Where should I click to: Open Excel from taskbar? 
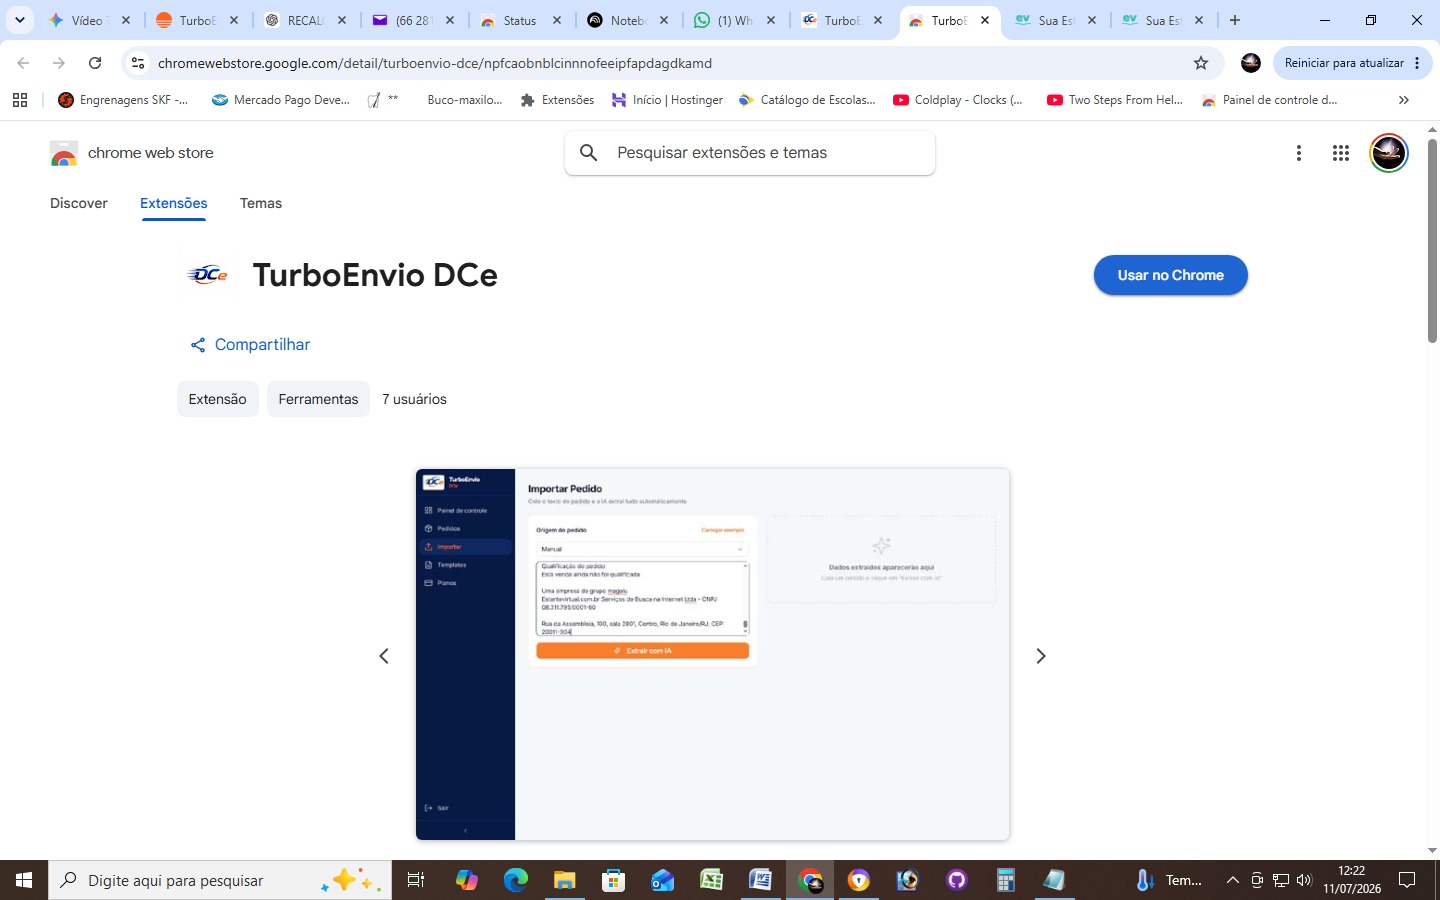tap(712, 880)
